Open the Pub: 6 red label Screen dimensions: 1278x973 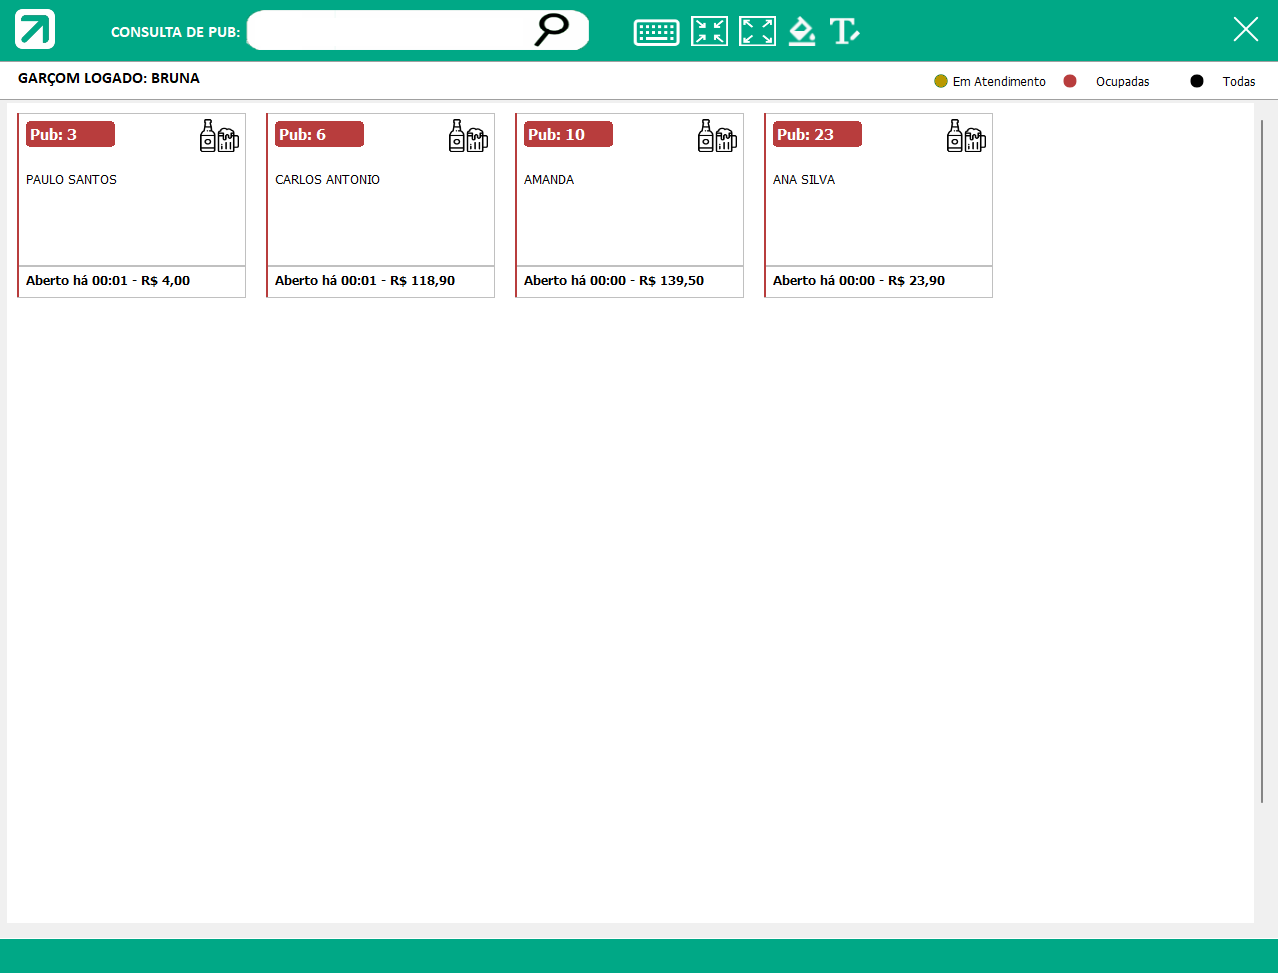[x=319, y=134]
